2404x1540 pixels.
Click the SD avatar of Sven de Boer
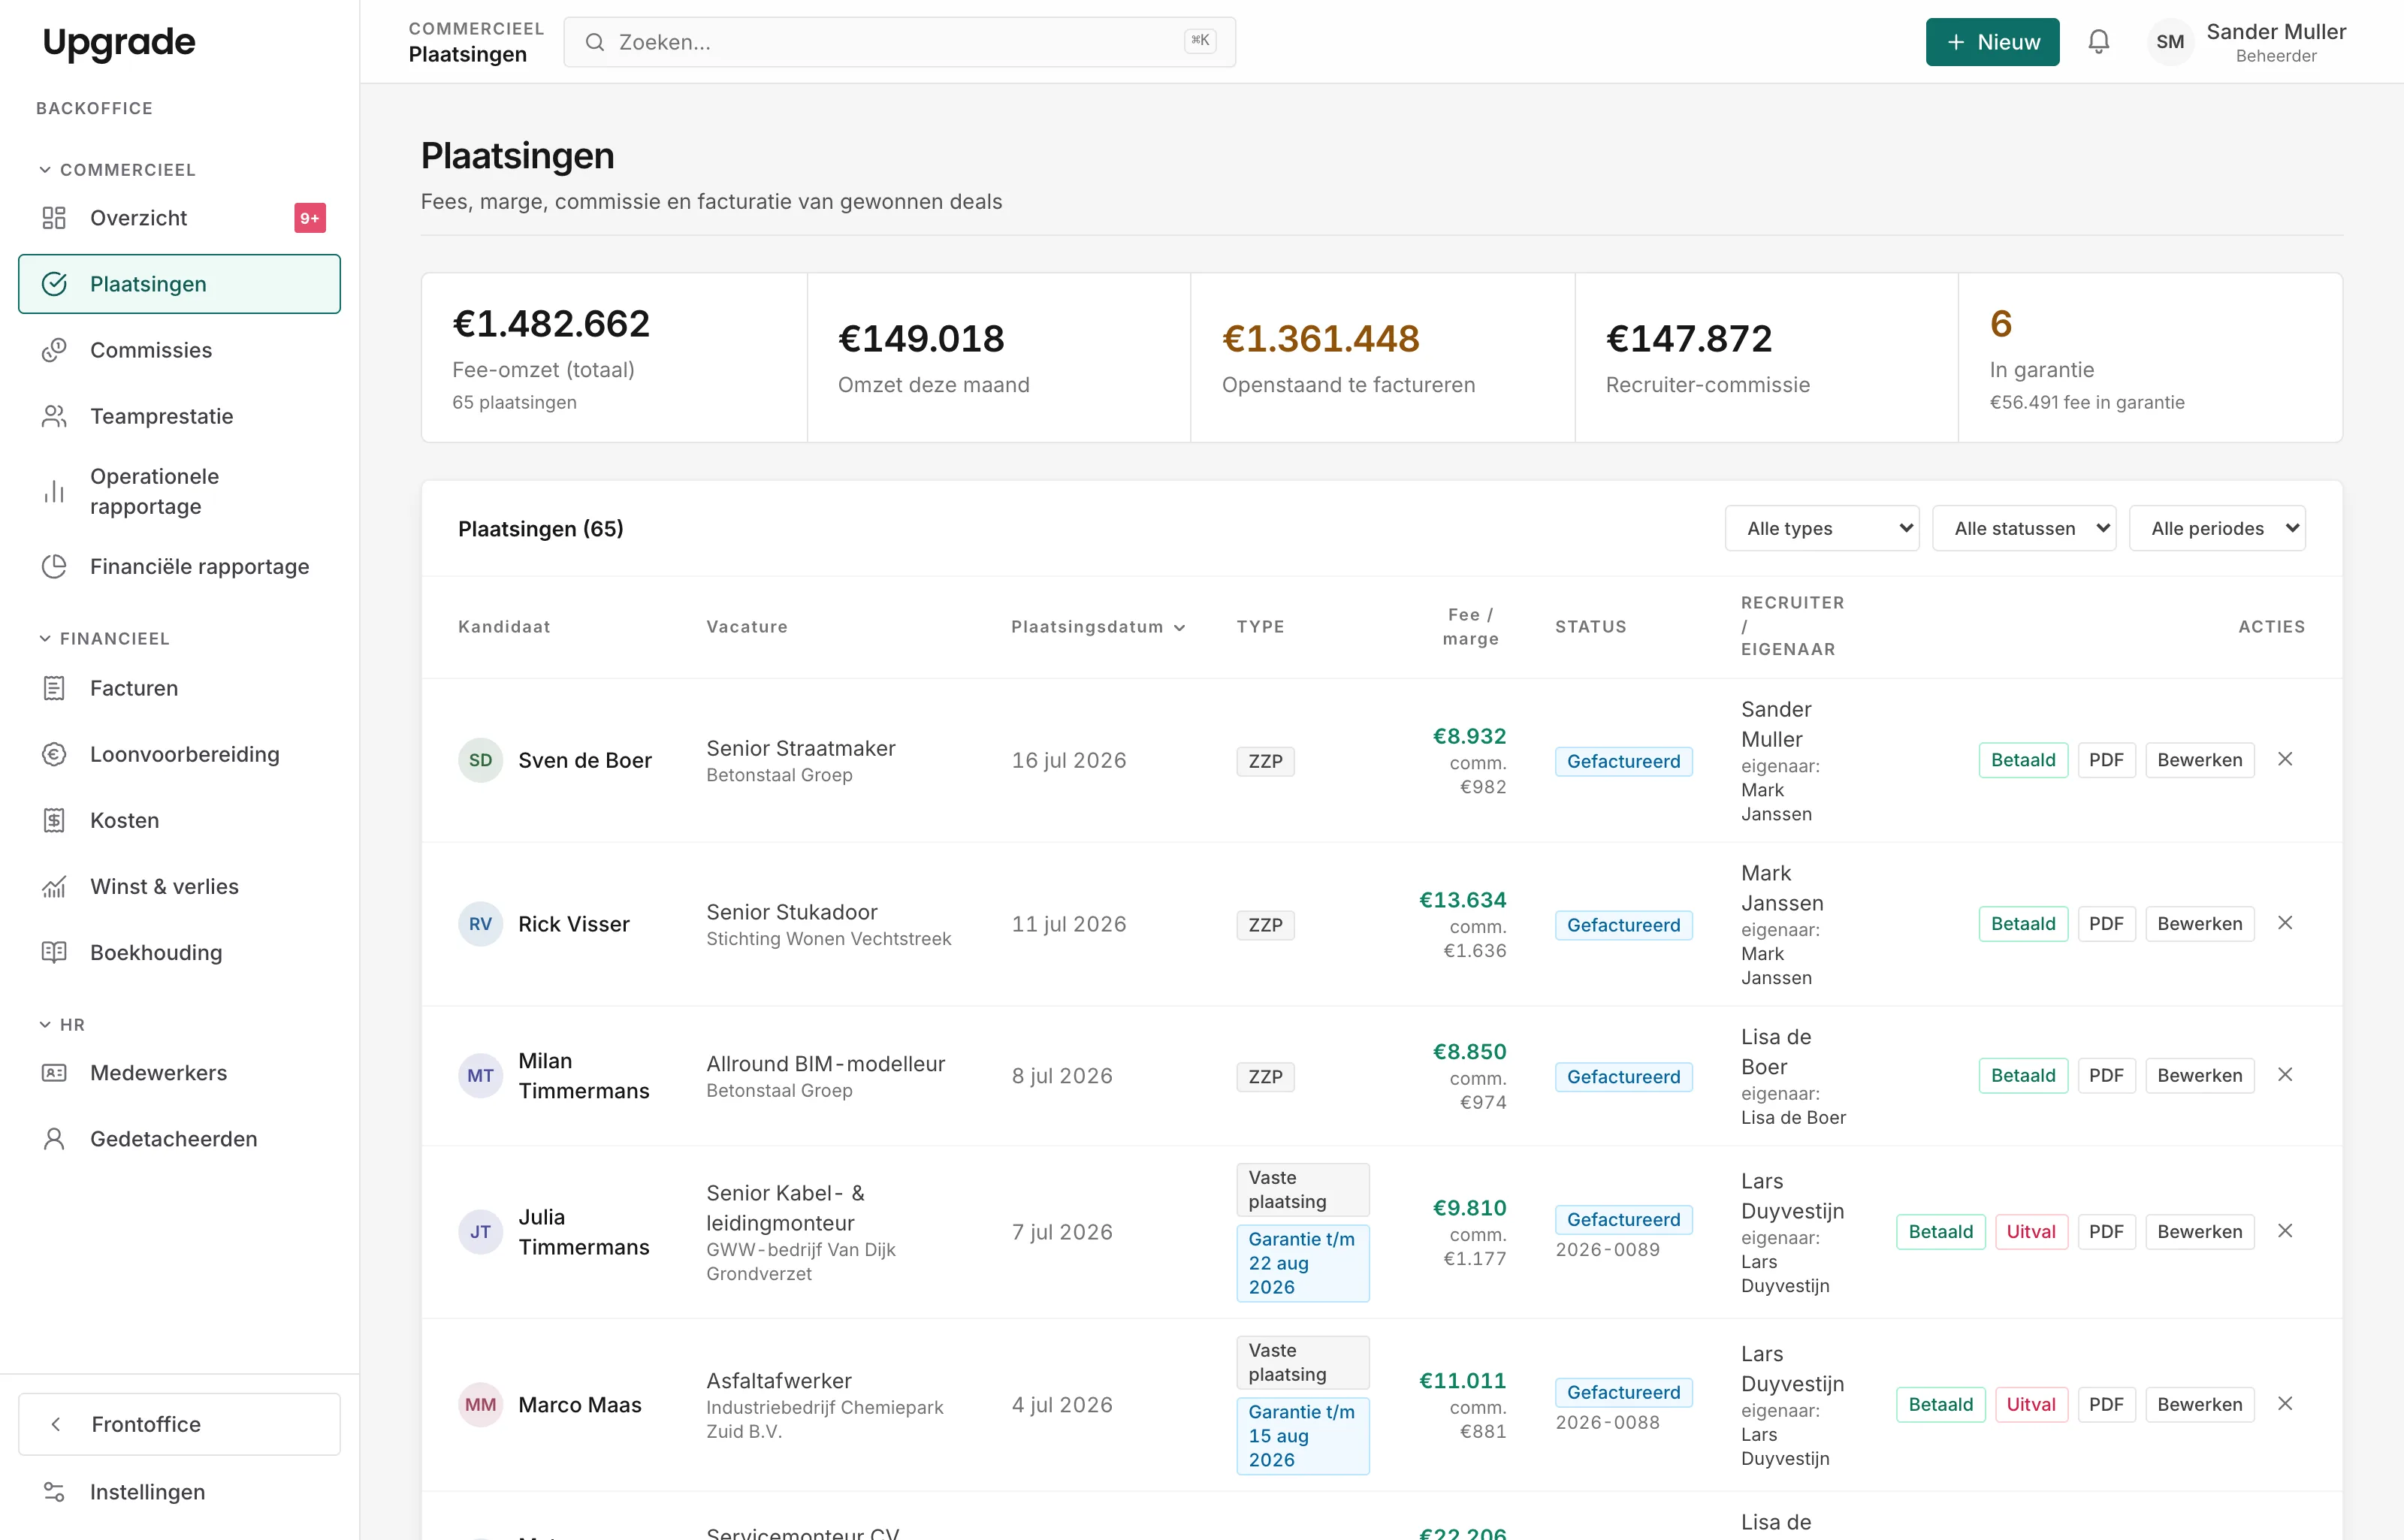480,760
